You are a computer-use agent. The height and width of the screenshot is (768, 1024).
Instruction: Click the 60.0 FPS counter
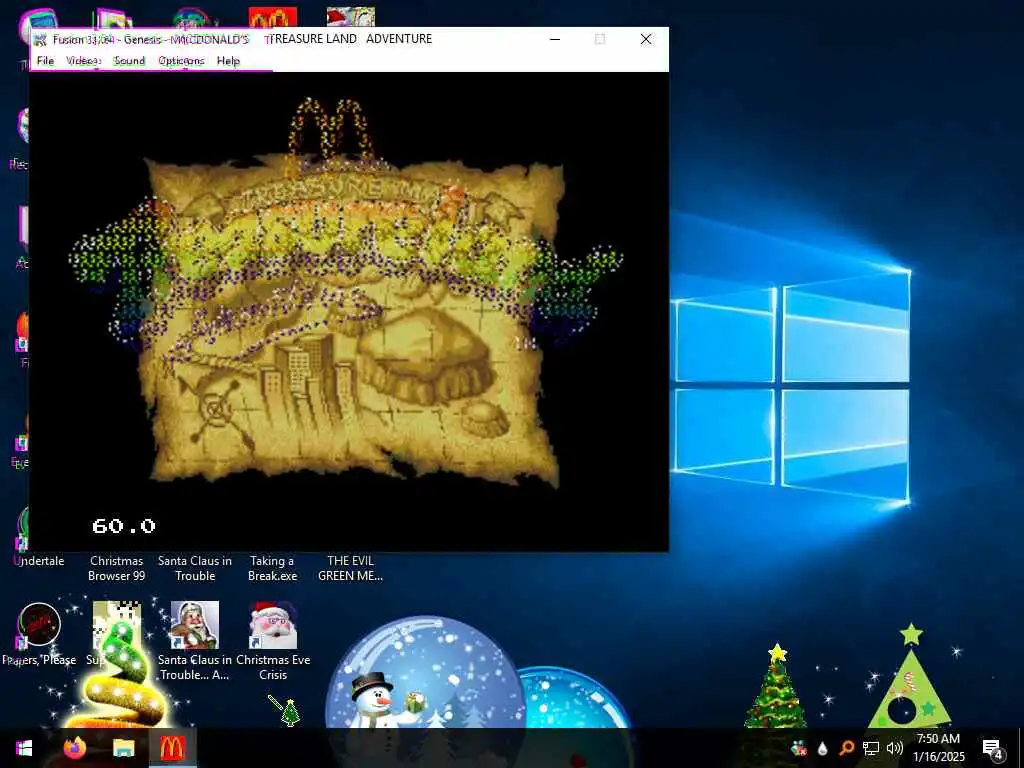(123, 526)
